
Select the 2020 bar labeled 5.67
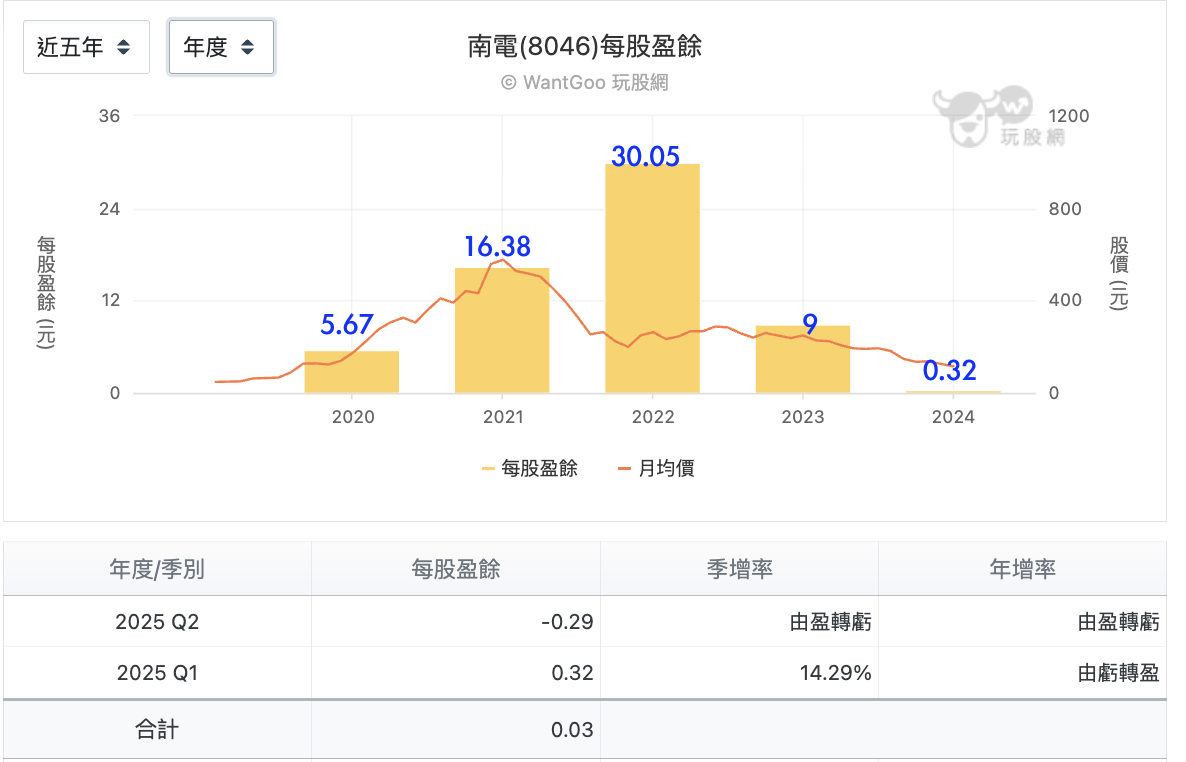pos(352,372)
